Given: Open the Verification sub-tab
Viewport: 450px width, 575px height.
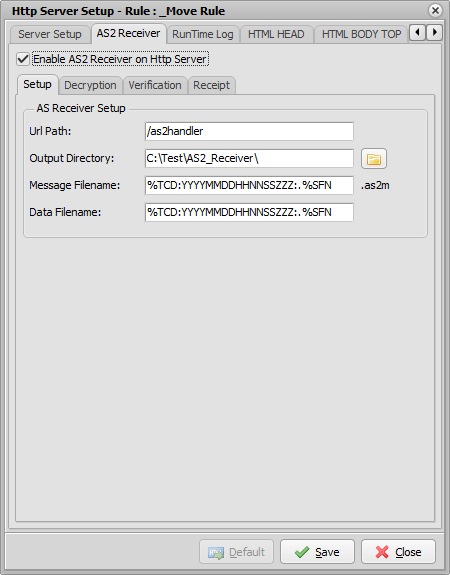Looking at the screenshot, I should (155, 85).
